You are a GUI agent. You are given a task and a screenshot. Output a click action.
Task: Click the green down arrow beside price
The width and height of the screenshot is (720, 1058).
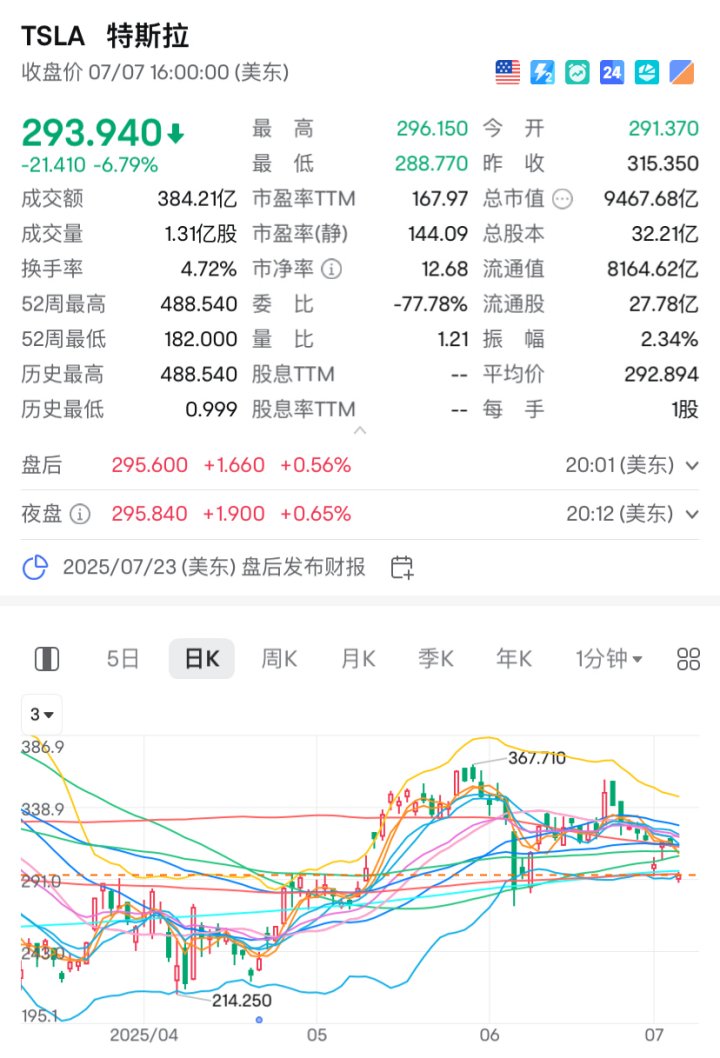coord(176,134)
